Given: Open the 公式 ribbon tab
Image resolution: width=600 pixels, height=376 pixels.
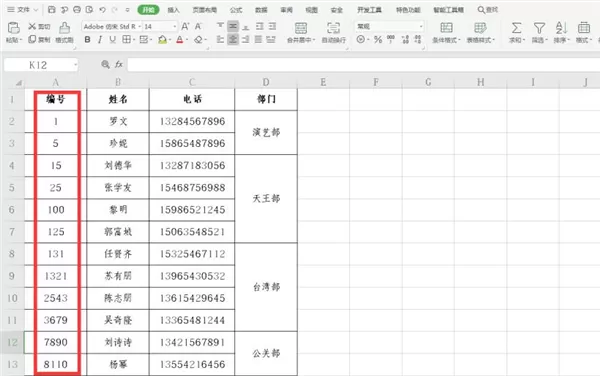Looking at the screenshot, I should click(236, 10).
